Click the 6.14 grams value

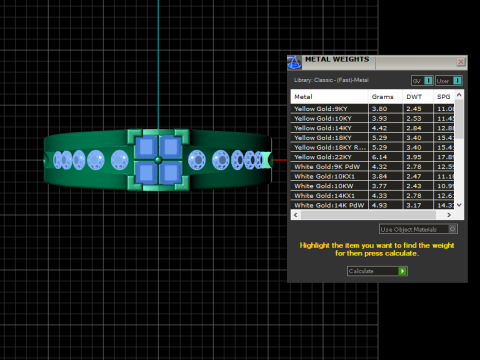[x=379, y=157]
